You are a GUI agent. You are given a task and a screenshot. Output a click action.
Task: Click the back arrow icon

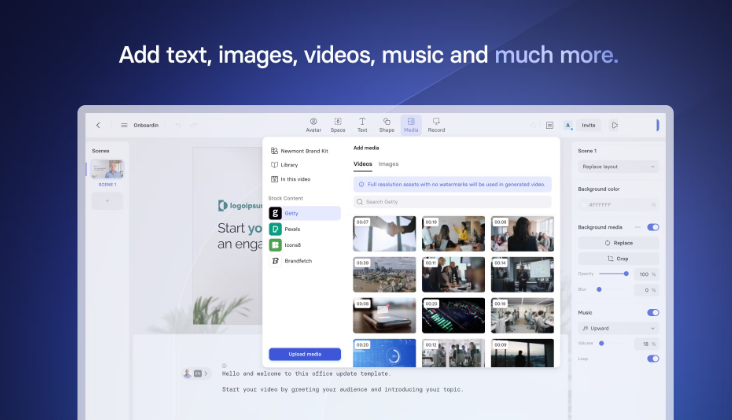pyautogui.click(x=98, y=125)
